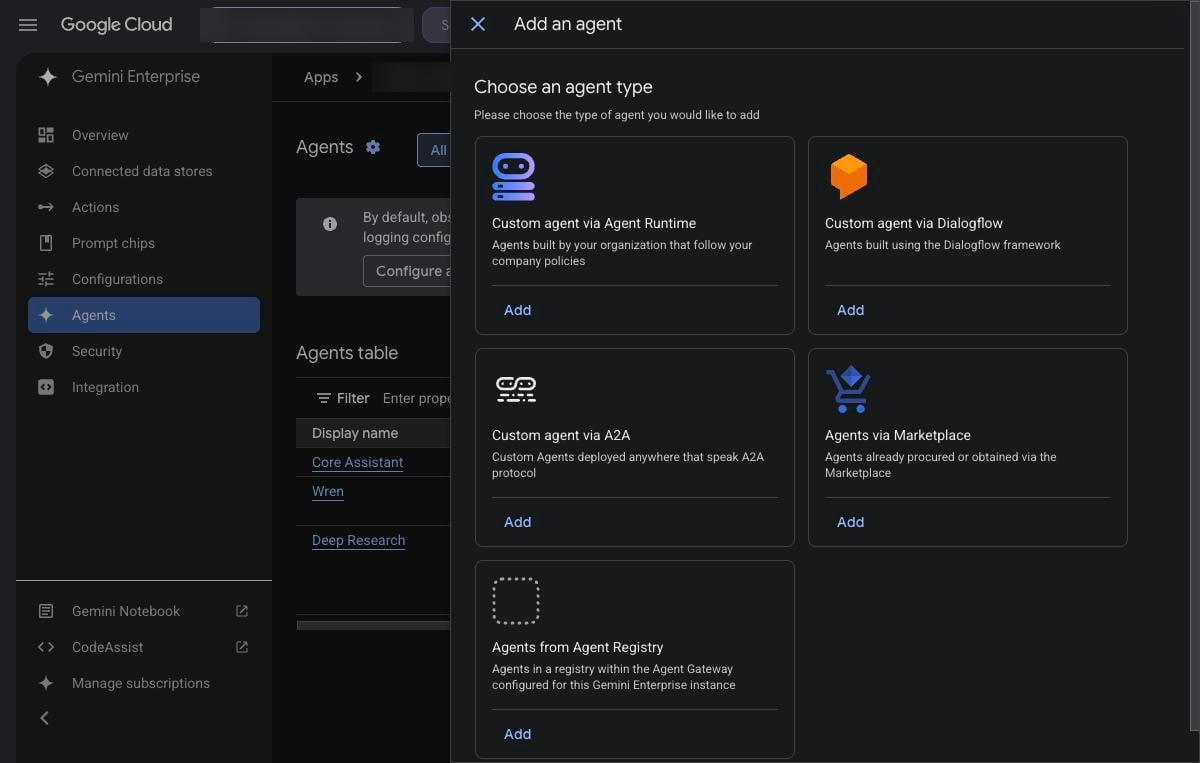Close the Add an agent panel

pos(478,24)
